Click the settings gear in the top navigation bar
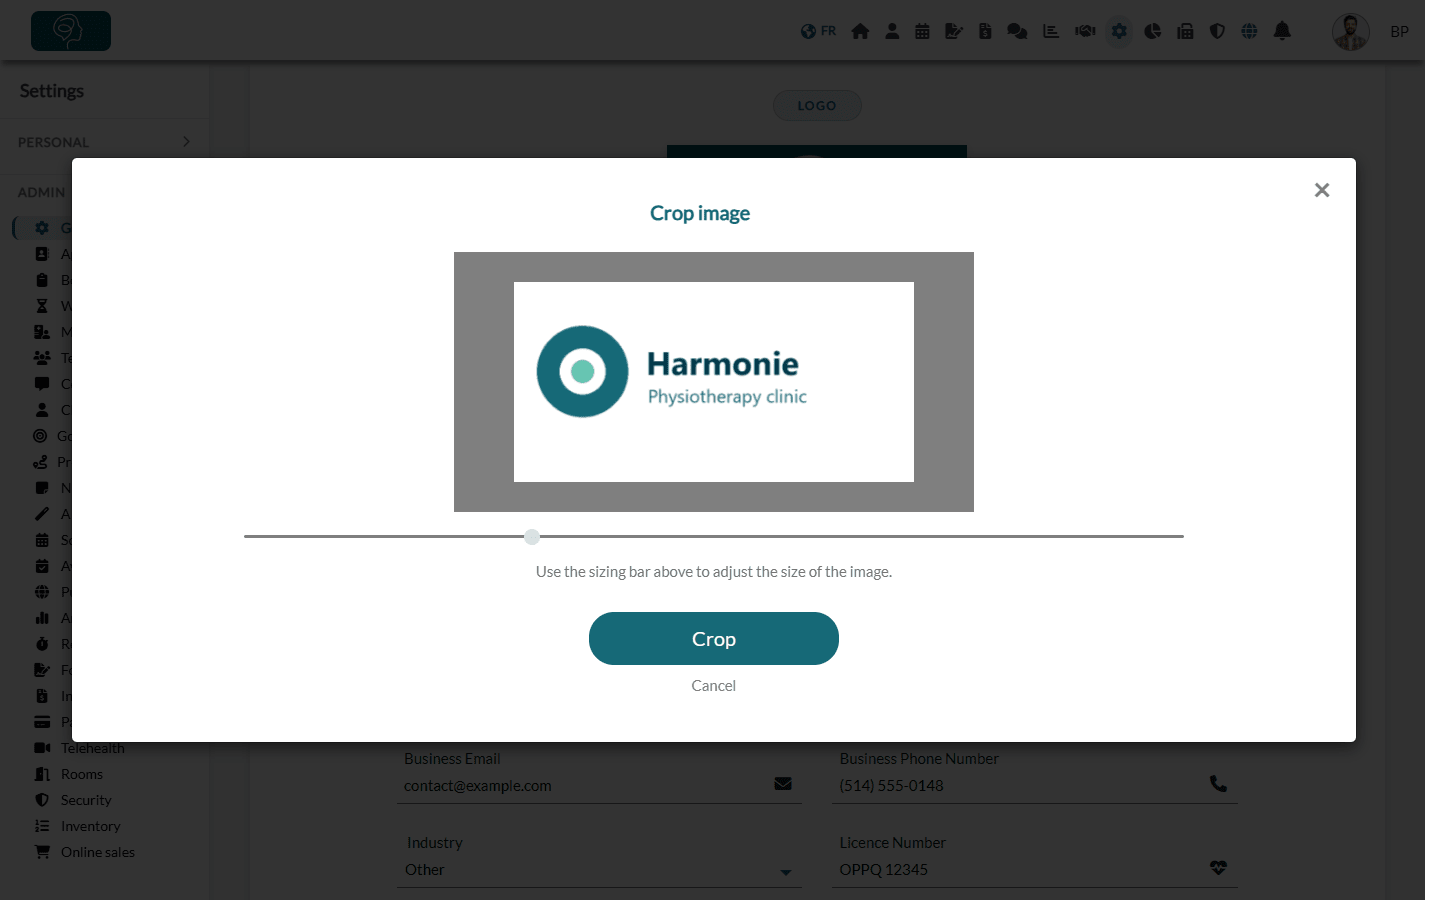Screen dimensions: 1440x900 [x=1119, y=31]
